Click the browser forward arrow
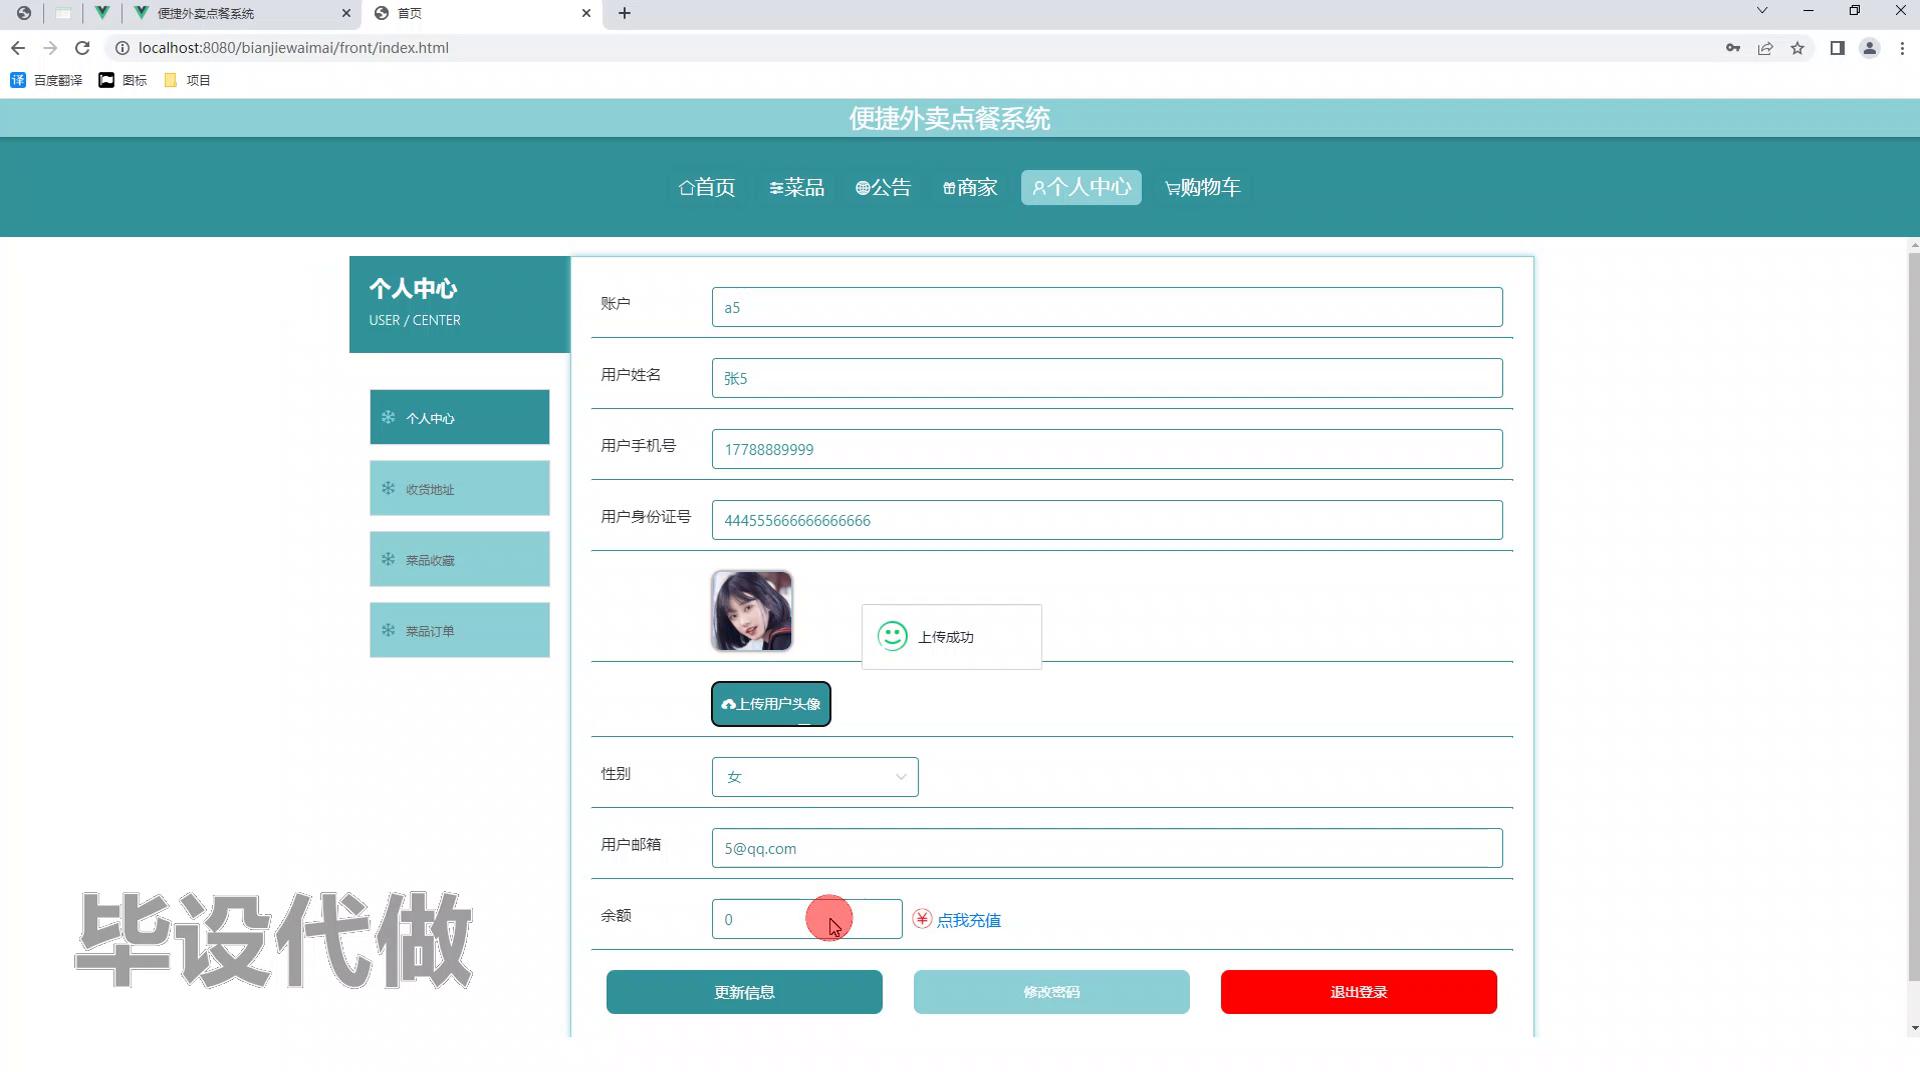This screenshot has width=1920, height=1072. 50,48
